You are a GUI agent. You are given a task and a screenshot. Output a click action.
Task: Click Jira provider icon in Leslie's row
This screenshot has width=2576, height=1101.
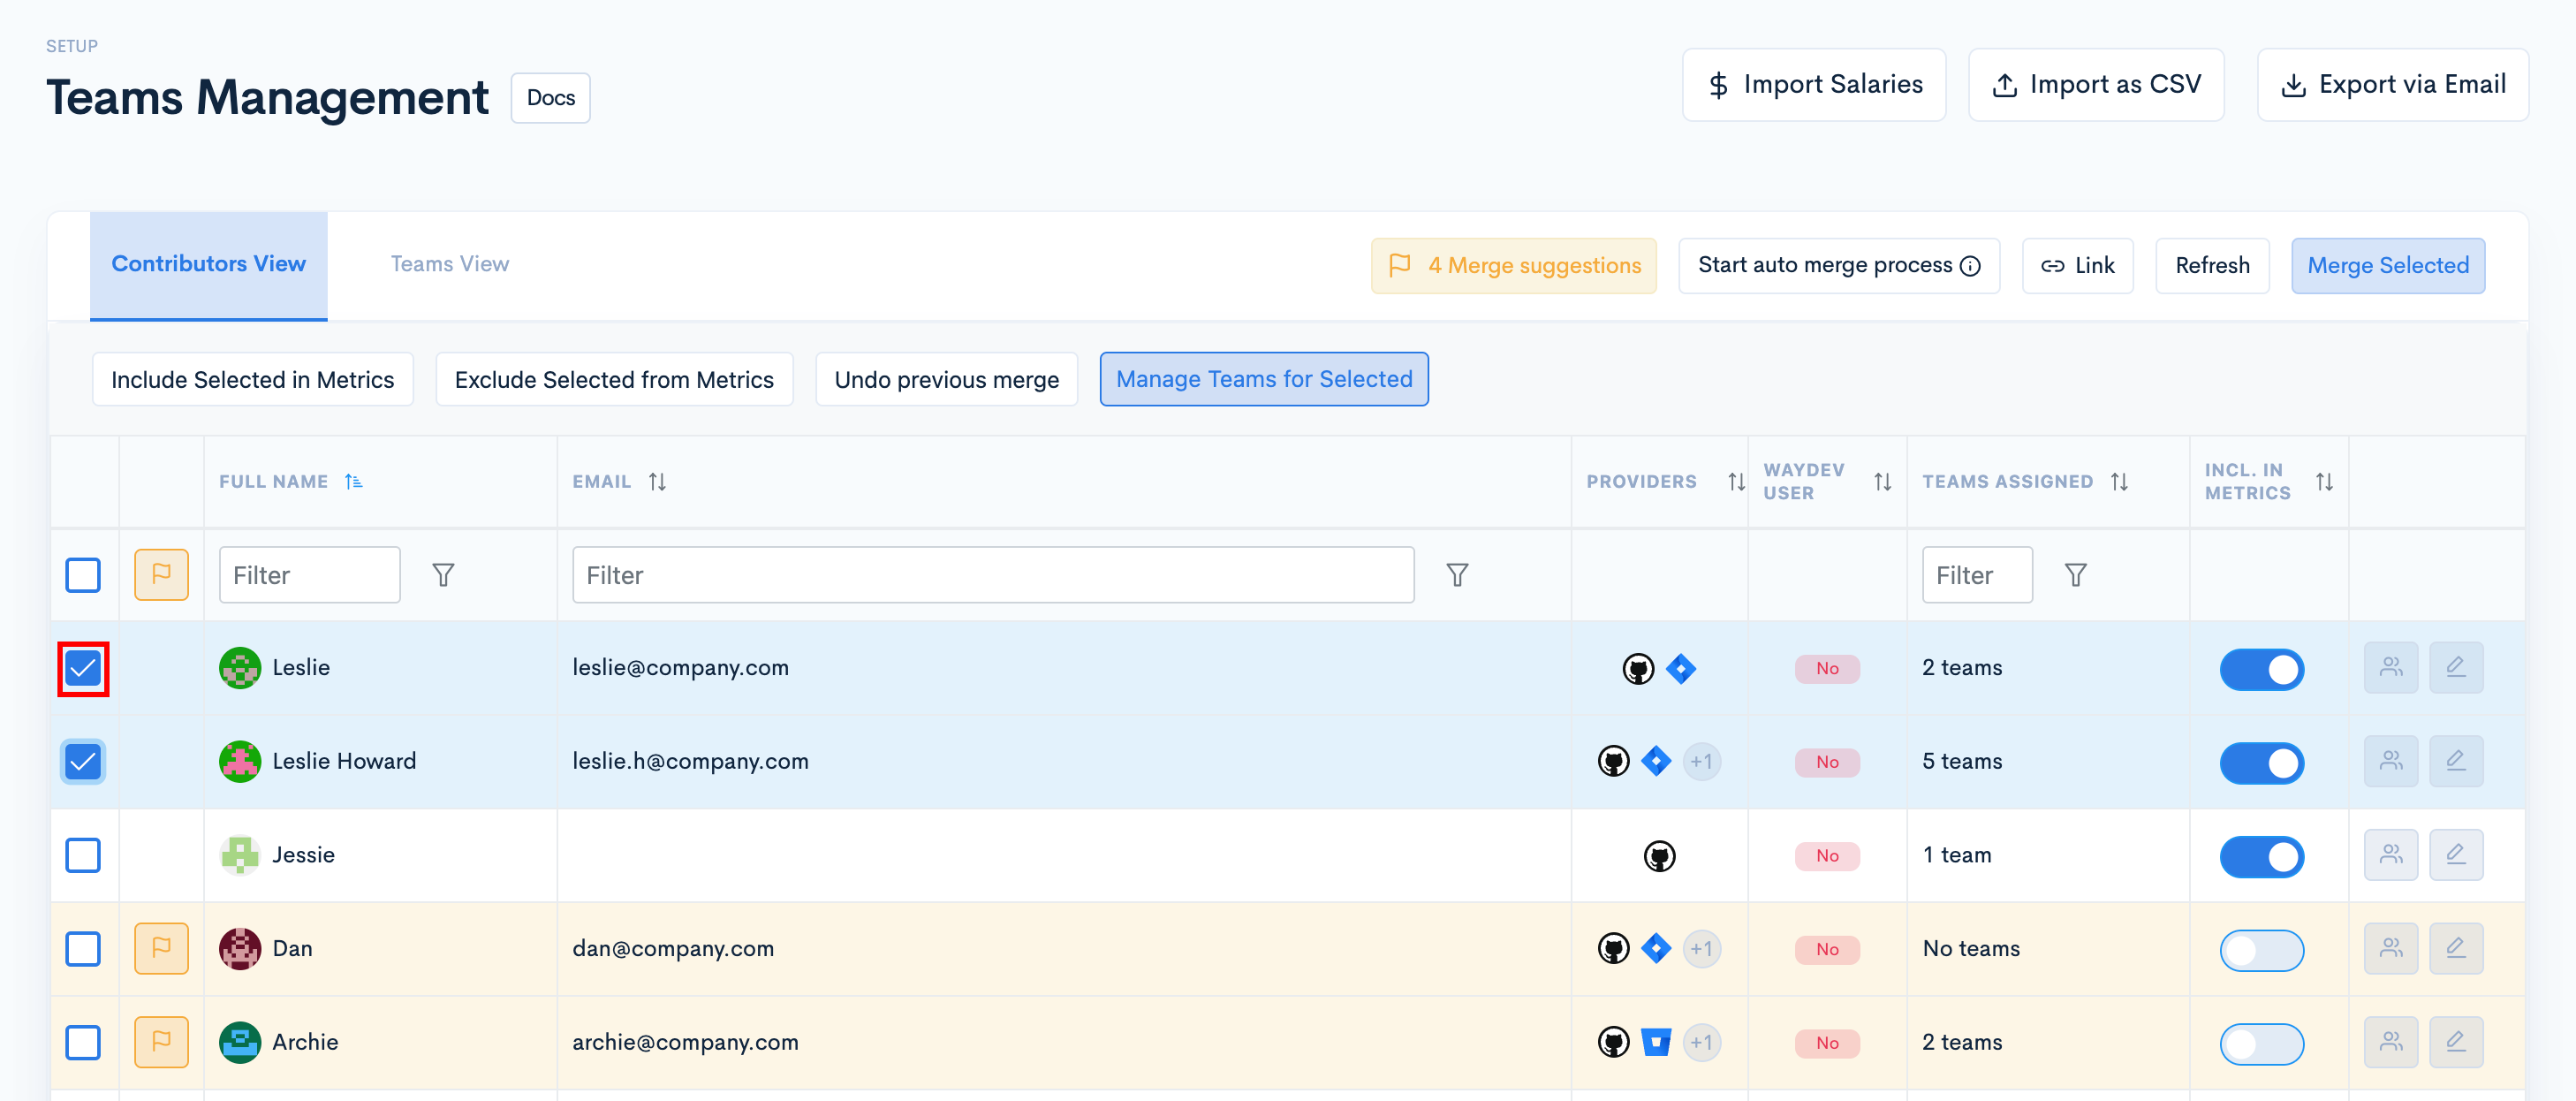(1681, 669)
